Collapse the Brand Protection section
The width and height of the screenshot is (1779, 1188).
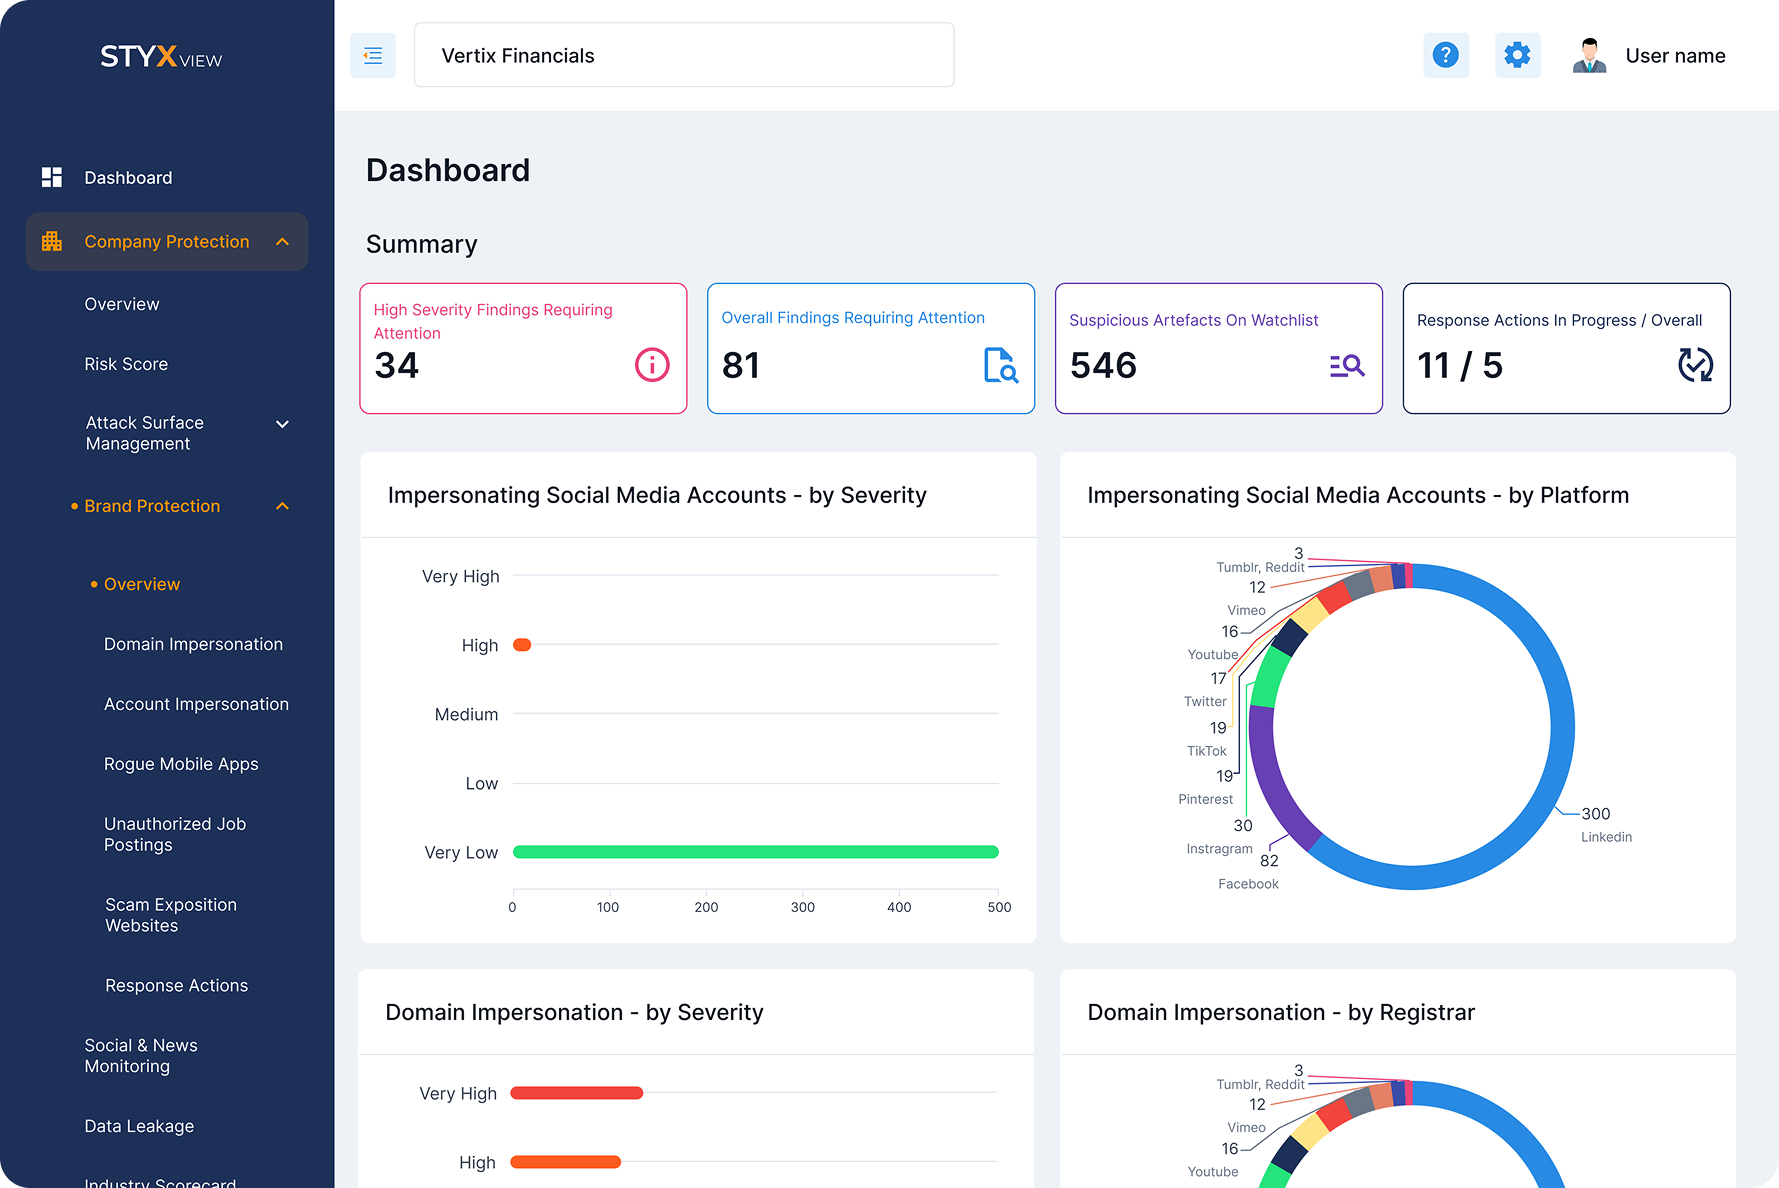[x=281, y=506]
